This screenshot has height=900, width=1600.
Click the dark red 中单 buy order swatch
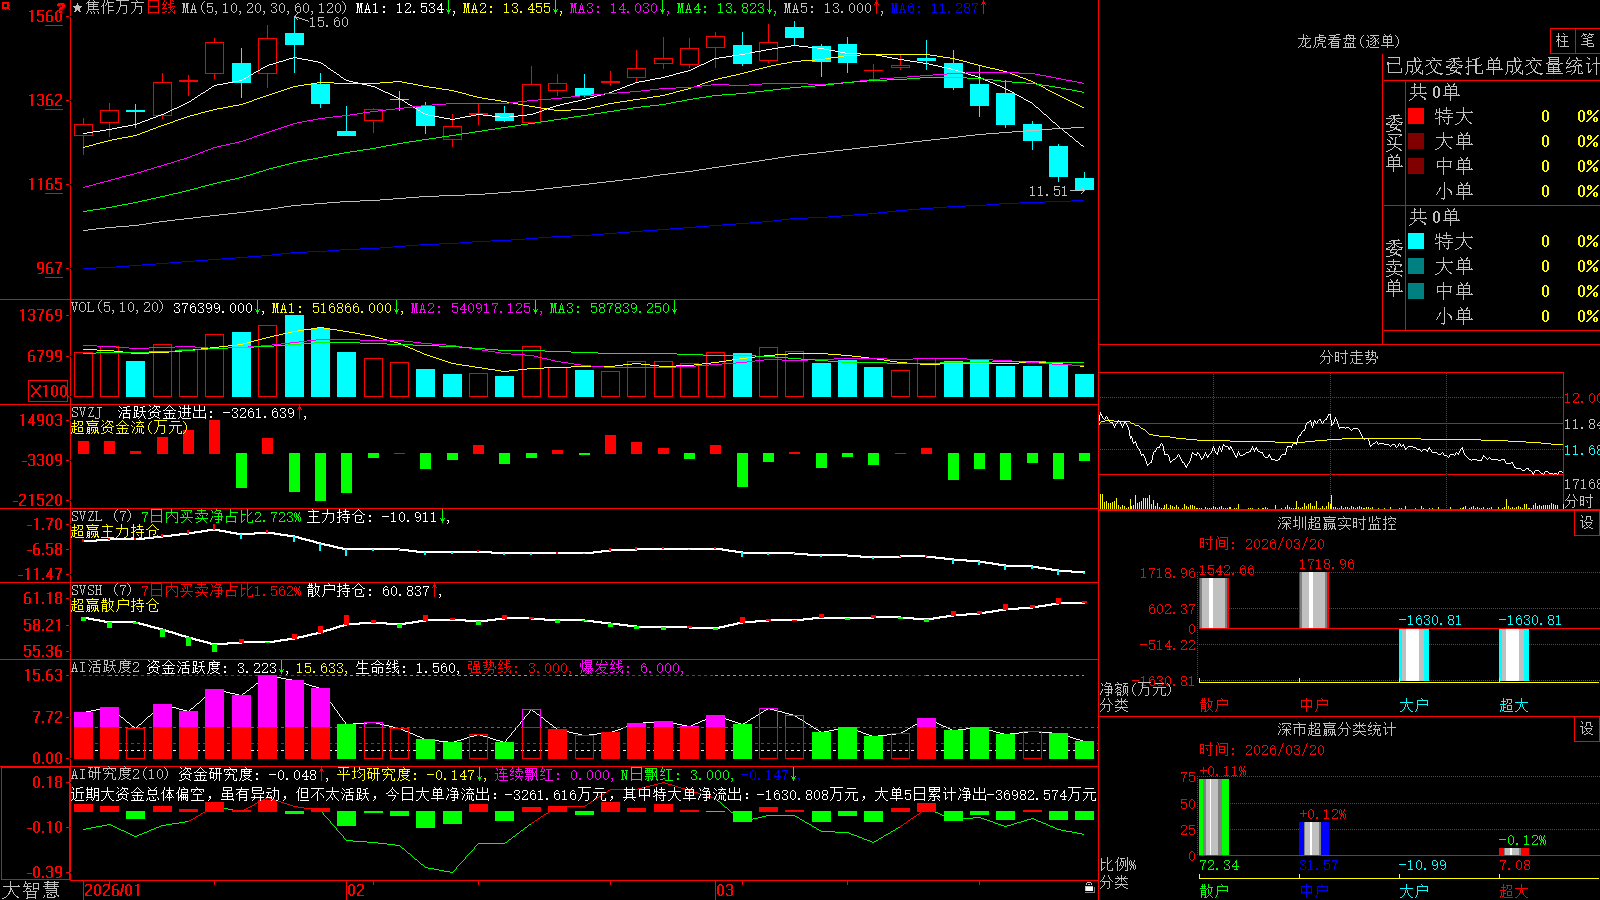(1416, 166)
